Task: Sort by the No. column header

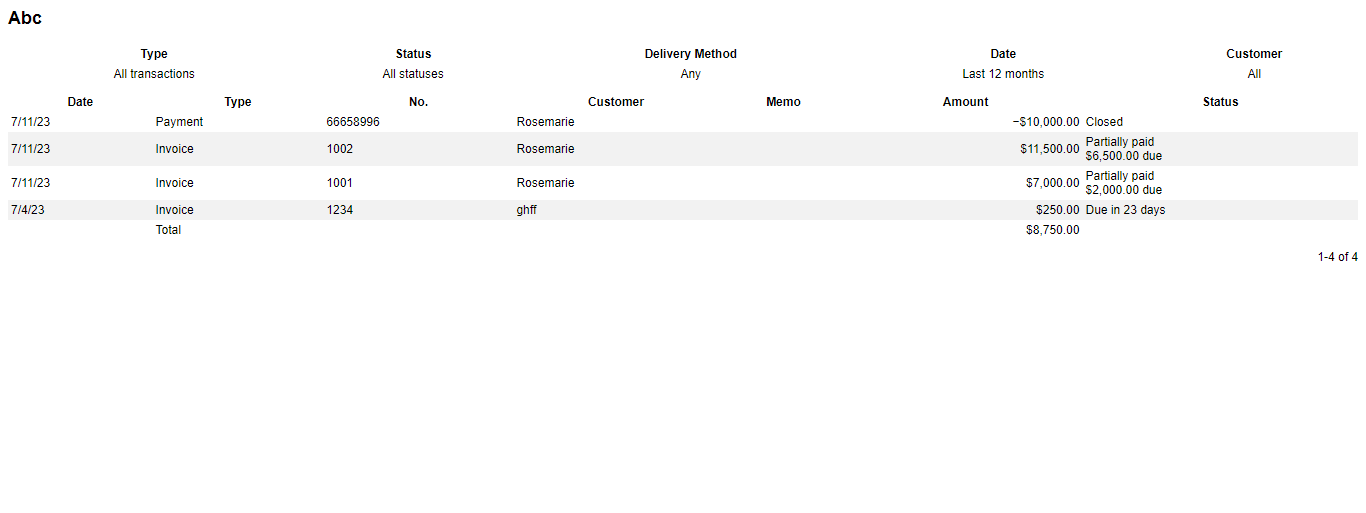Action: coord(418,102)
